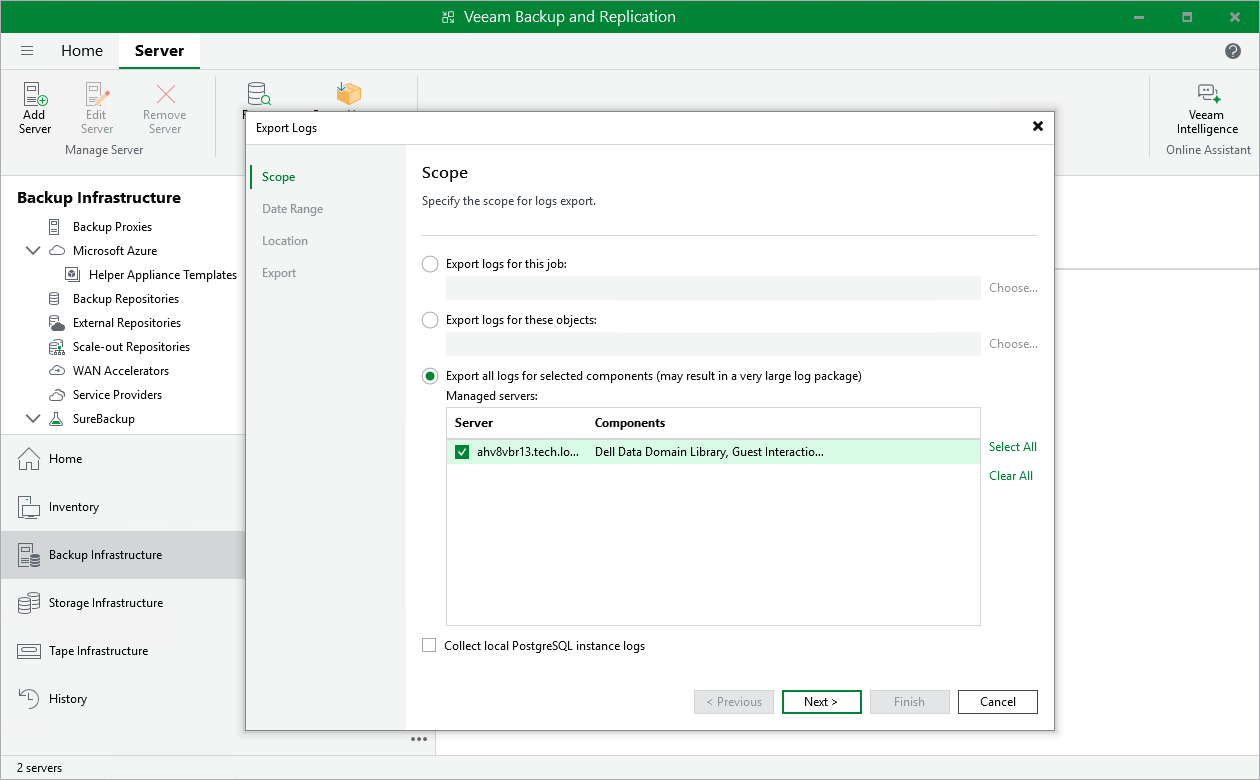Viewport: 1260px width, 780px height.
Task: Click the Select All link
Action: [1012, 446]
